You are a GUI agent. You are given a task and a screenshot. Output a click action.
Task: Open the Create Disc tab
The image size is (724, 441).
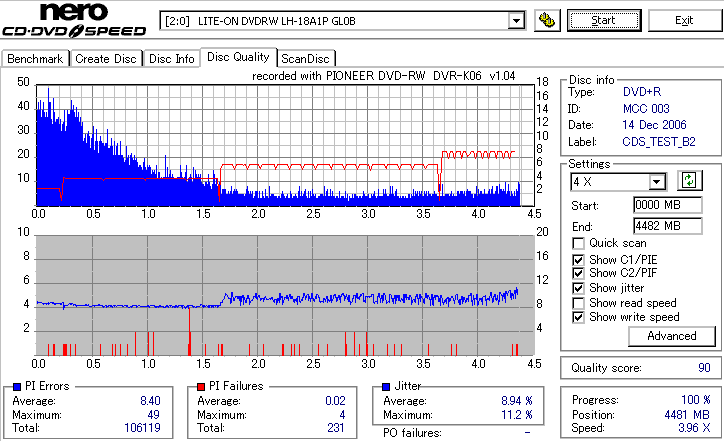point(106,59)
